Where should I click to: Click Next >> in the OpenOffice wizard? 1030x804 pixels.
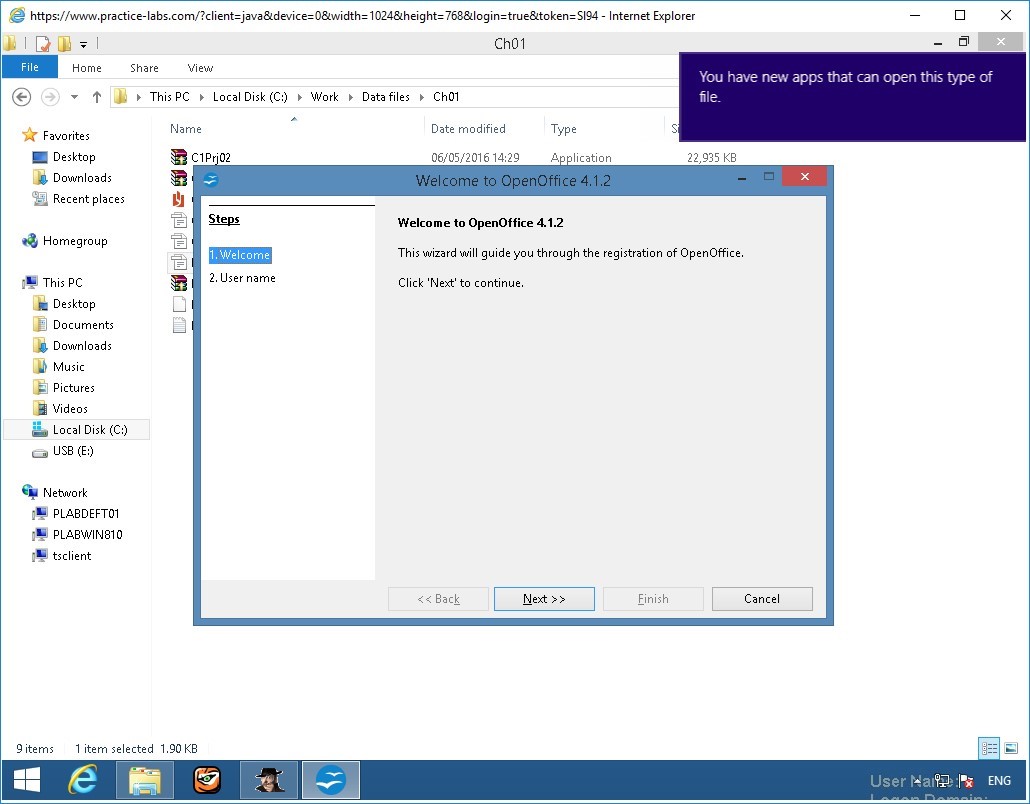544,598
